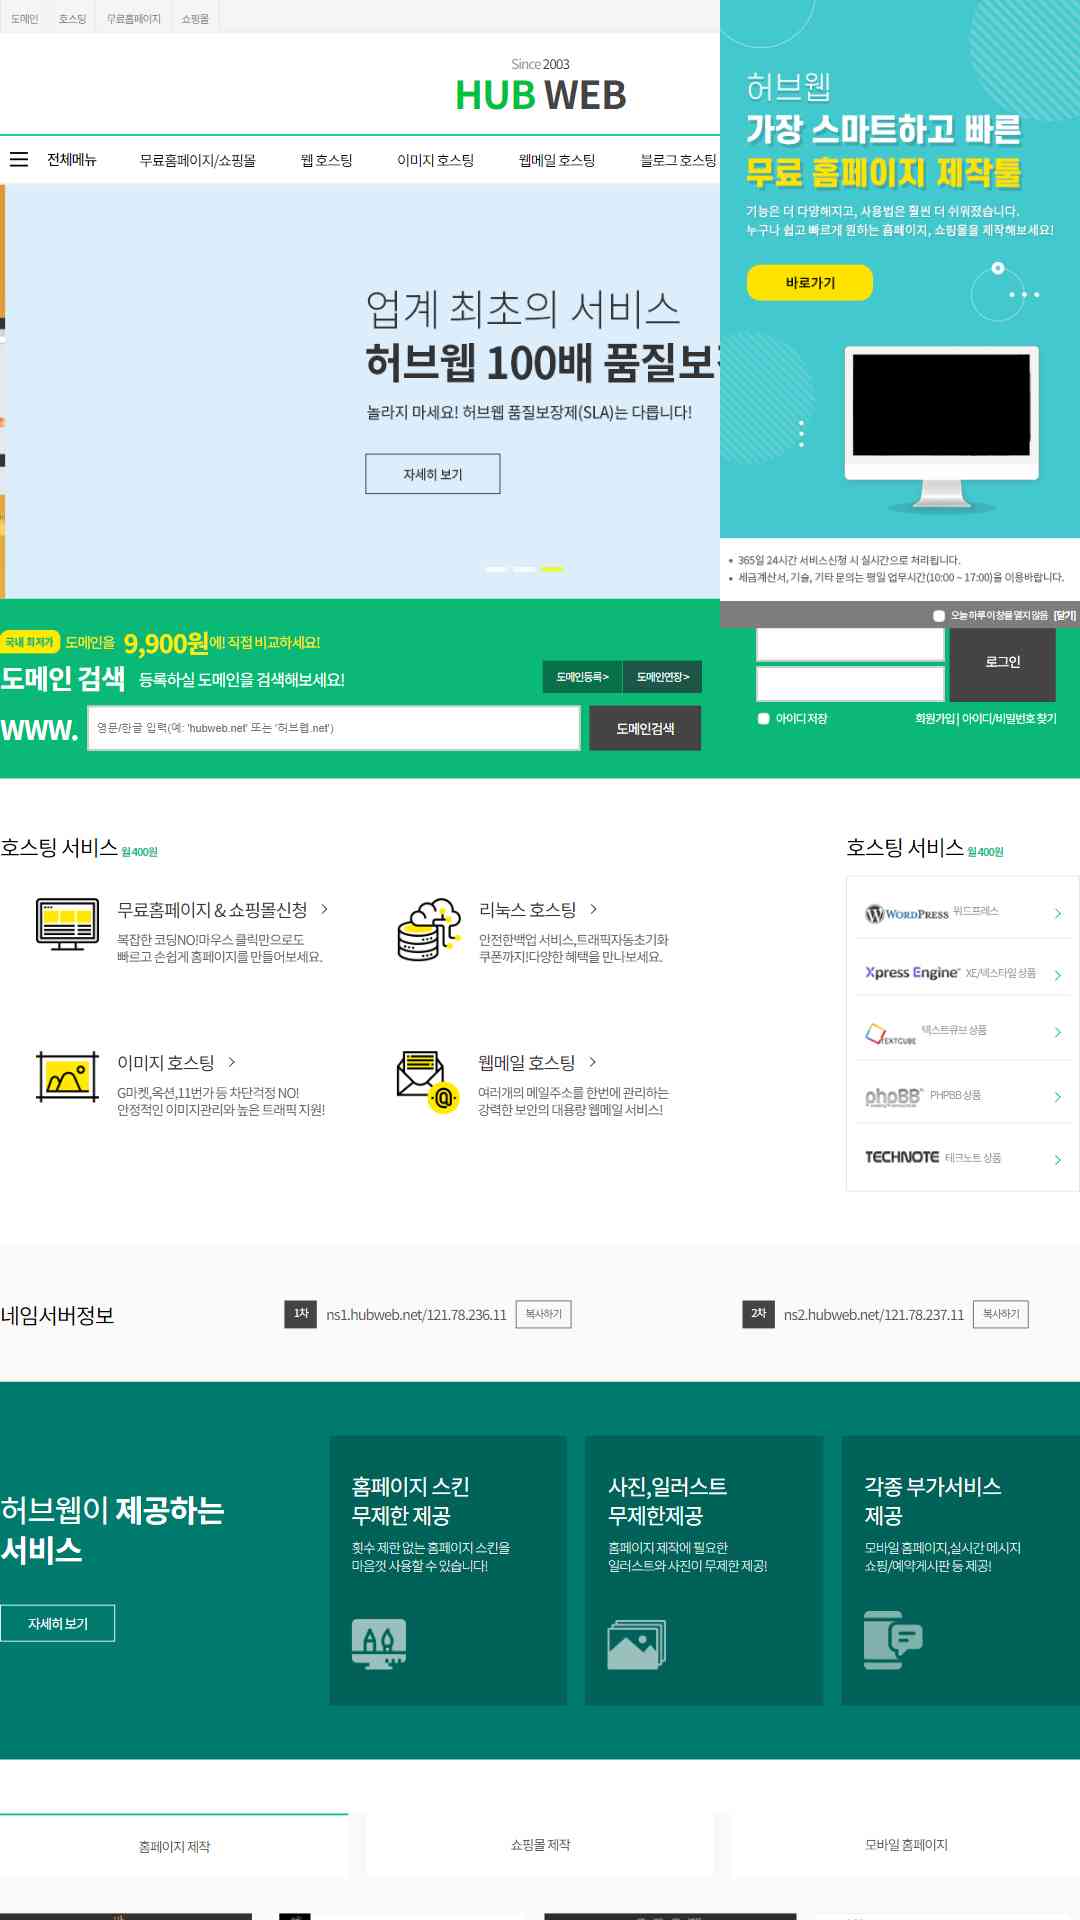Viewport: 1080px width, 1920px height.
Task: Click the image hosting picture icon
Action: [x=67, y=1077]
